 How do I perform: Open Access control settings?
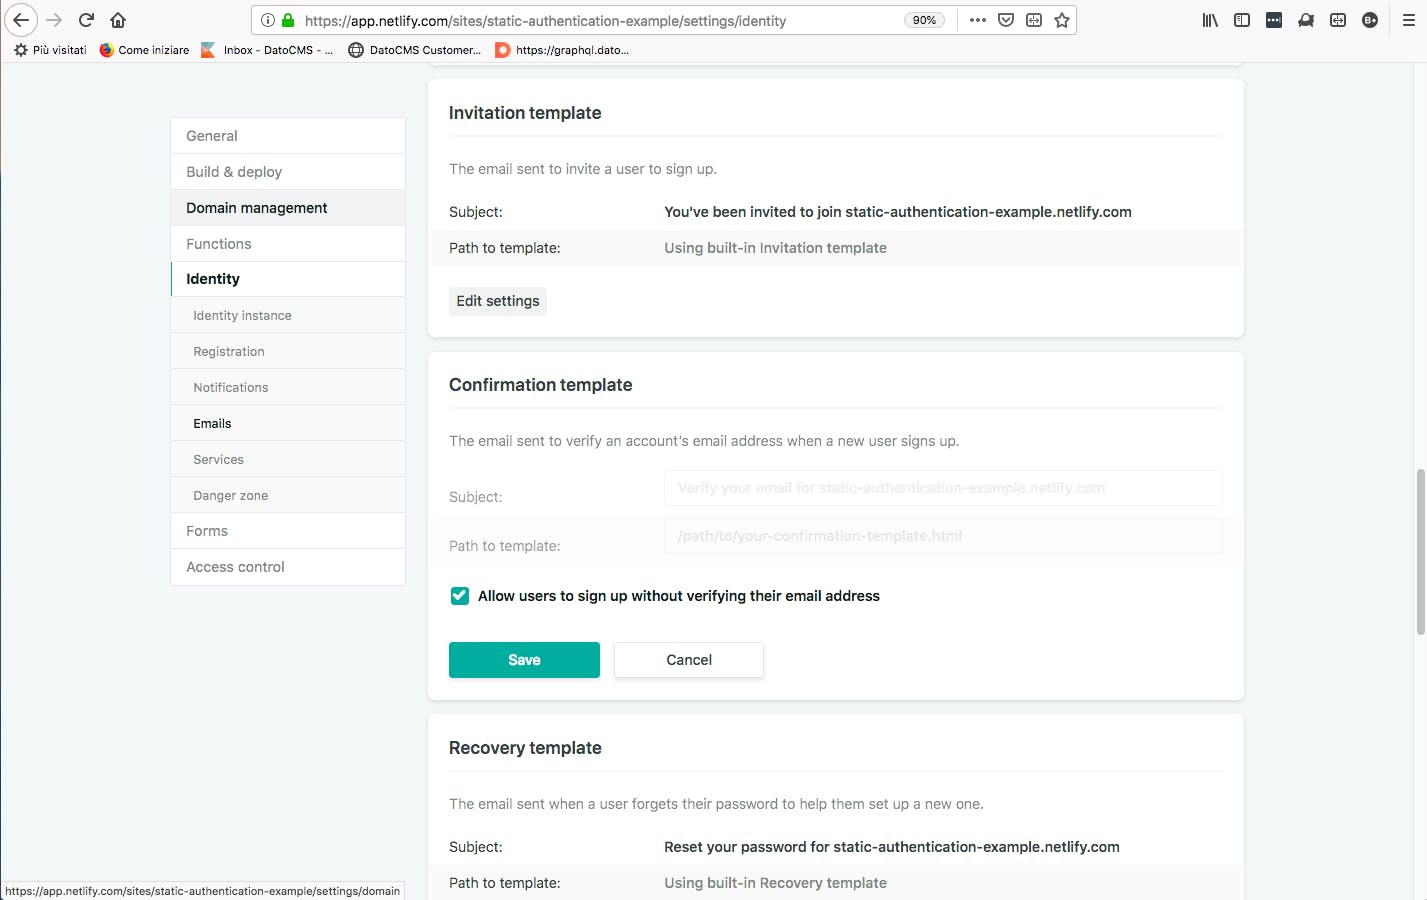pos(288,567)
